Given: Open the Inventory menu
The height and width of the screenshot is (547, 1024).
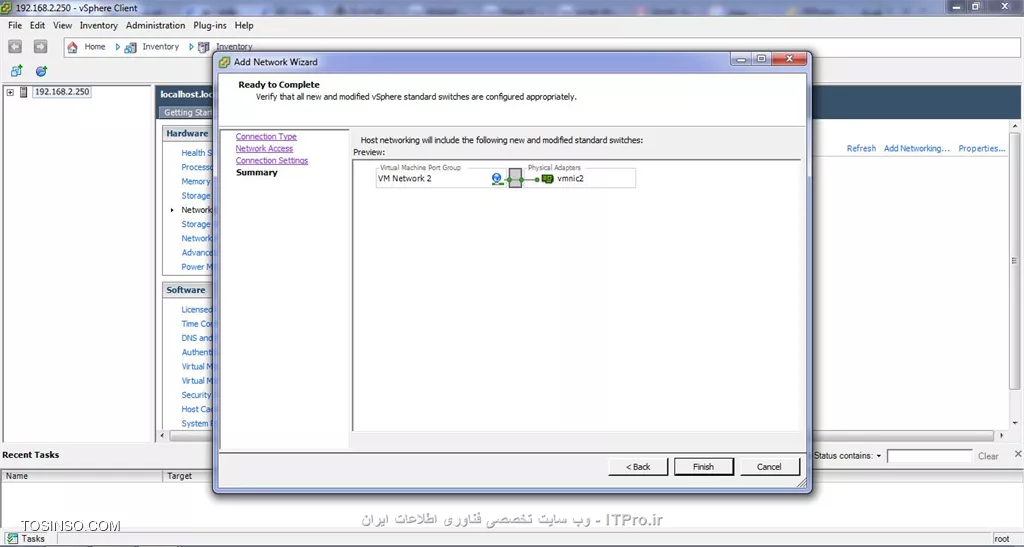Looking at the screenshot, I should (99, 25).
